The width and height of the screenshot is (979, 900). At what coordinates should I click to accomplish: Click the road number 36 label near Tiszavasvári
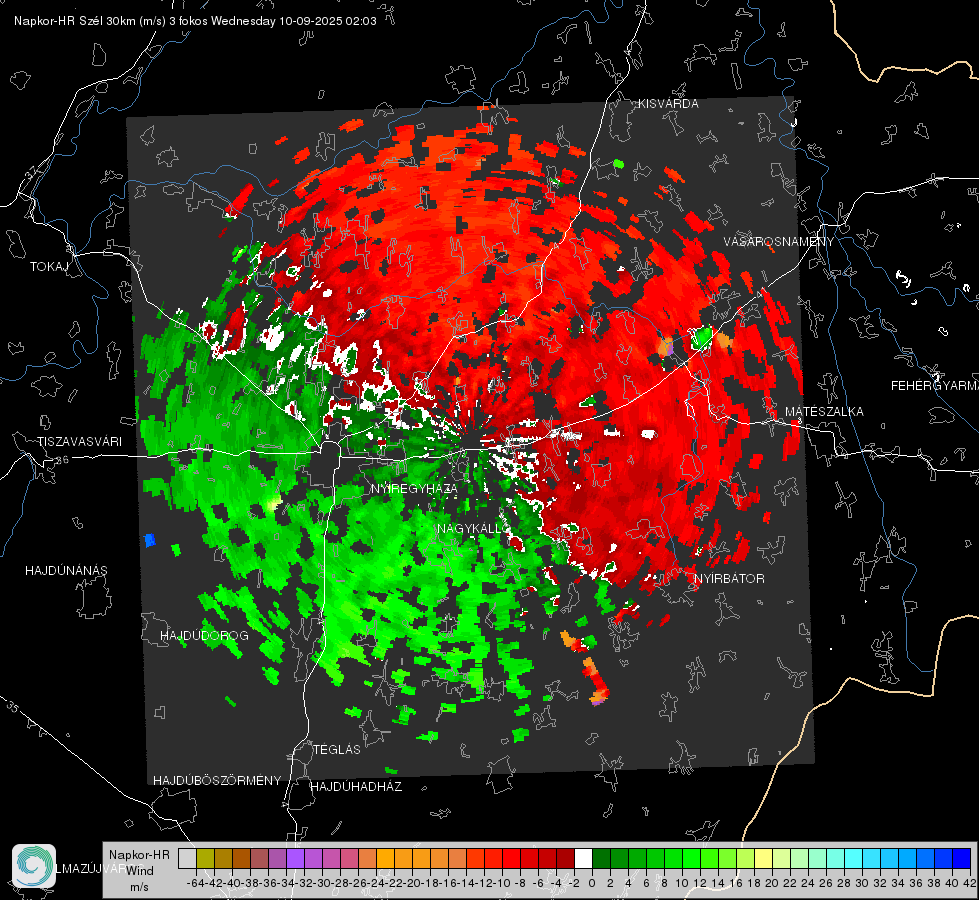click(x=62, y=460)
